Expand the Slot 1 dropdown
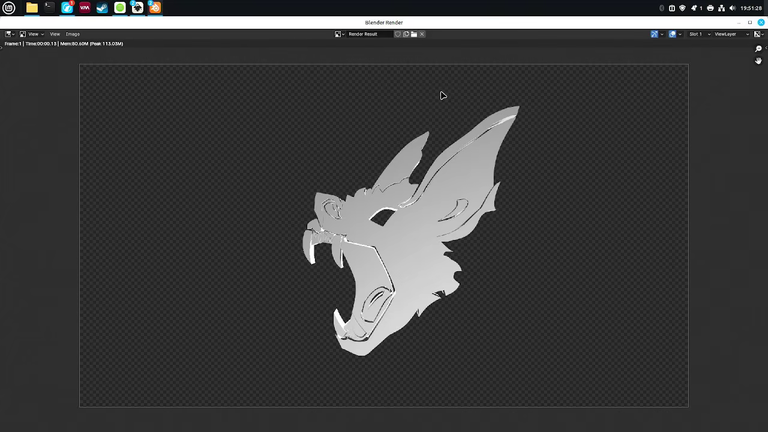The width and height of the screenshot is (768, 432). pos(699,34)
